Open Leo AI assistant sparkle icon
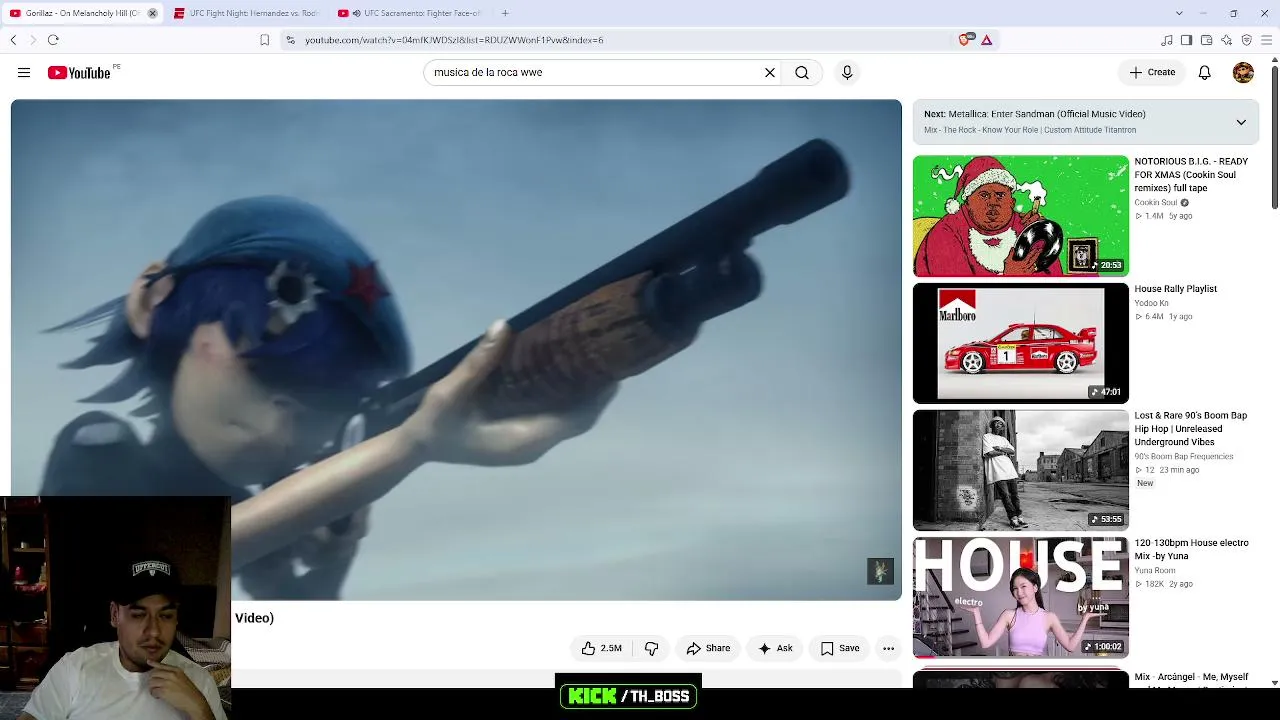This screenshot has height=720, width=1280. coord(1227,40)
